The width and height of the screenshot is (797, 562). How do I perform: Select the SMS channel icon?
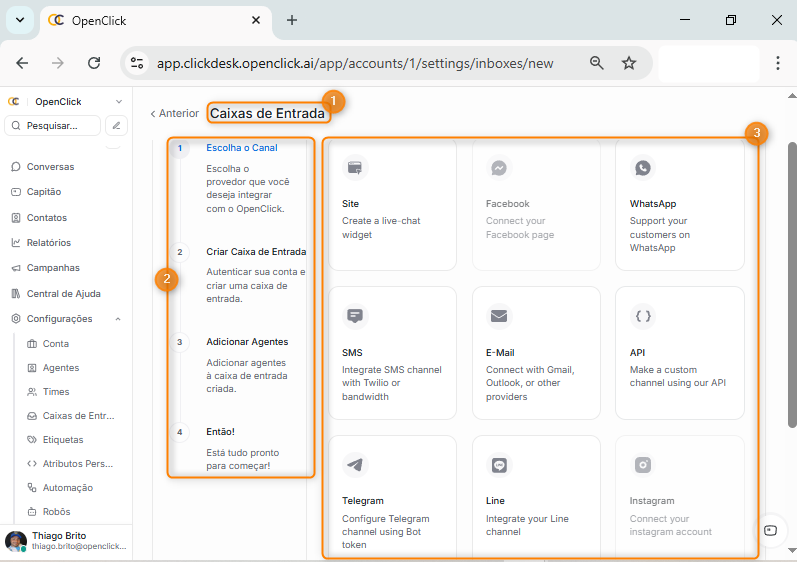tap(354, 317)
